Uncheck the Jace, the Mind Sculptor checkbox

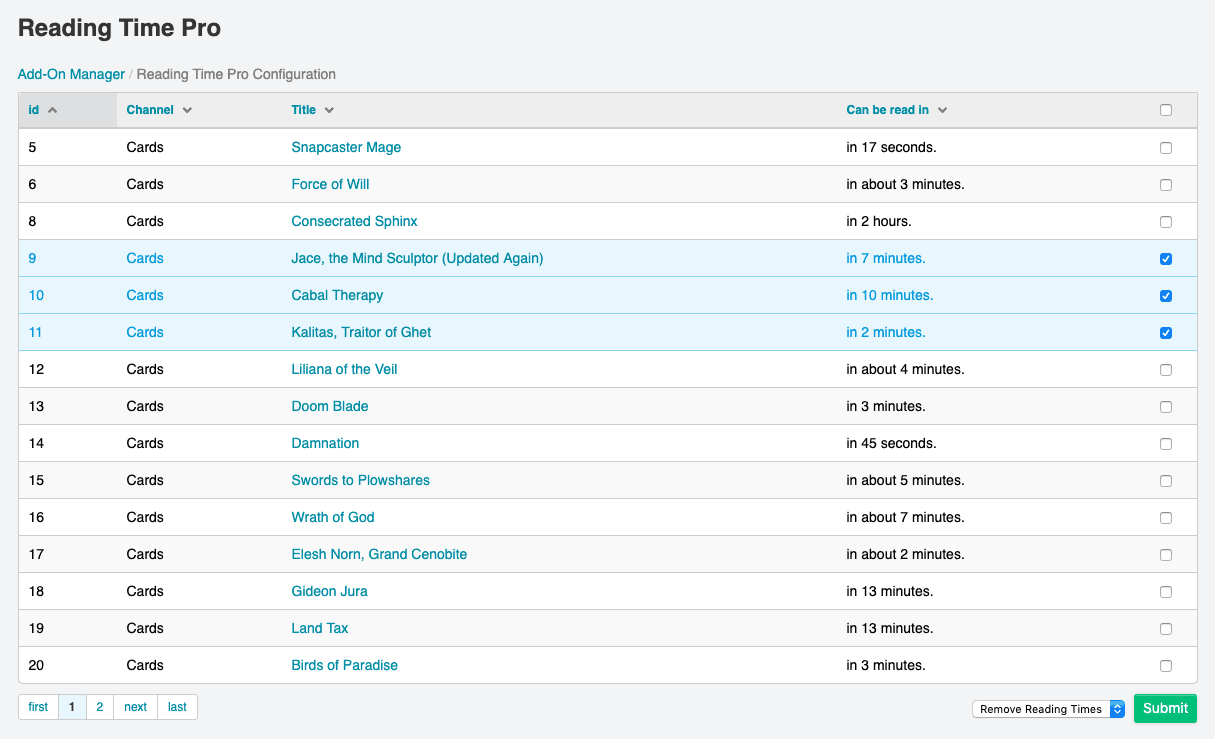(x=1166, y=259)
